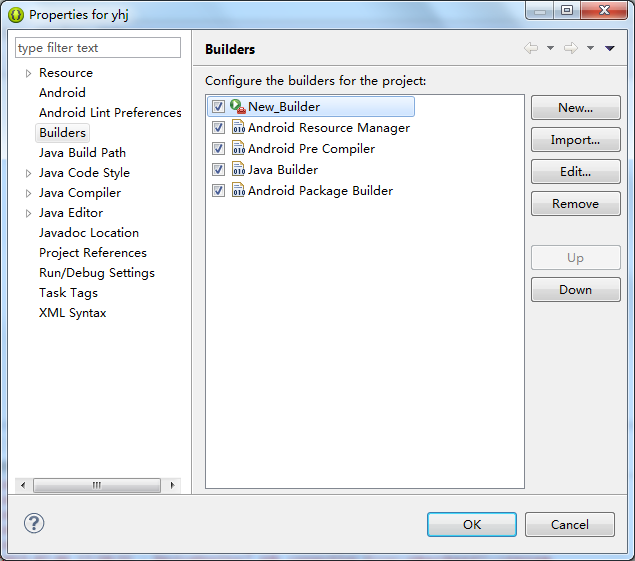Click the Cancel button
The image size is (635, 561).
coord(570,525)
